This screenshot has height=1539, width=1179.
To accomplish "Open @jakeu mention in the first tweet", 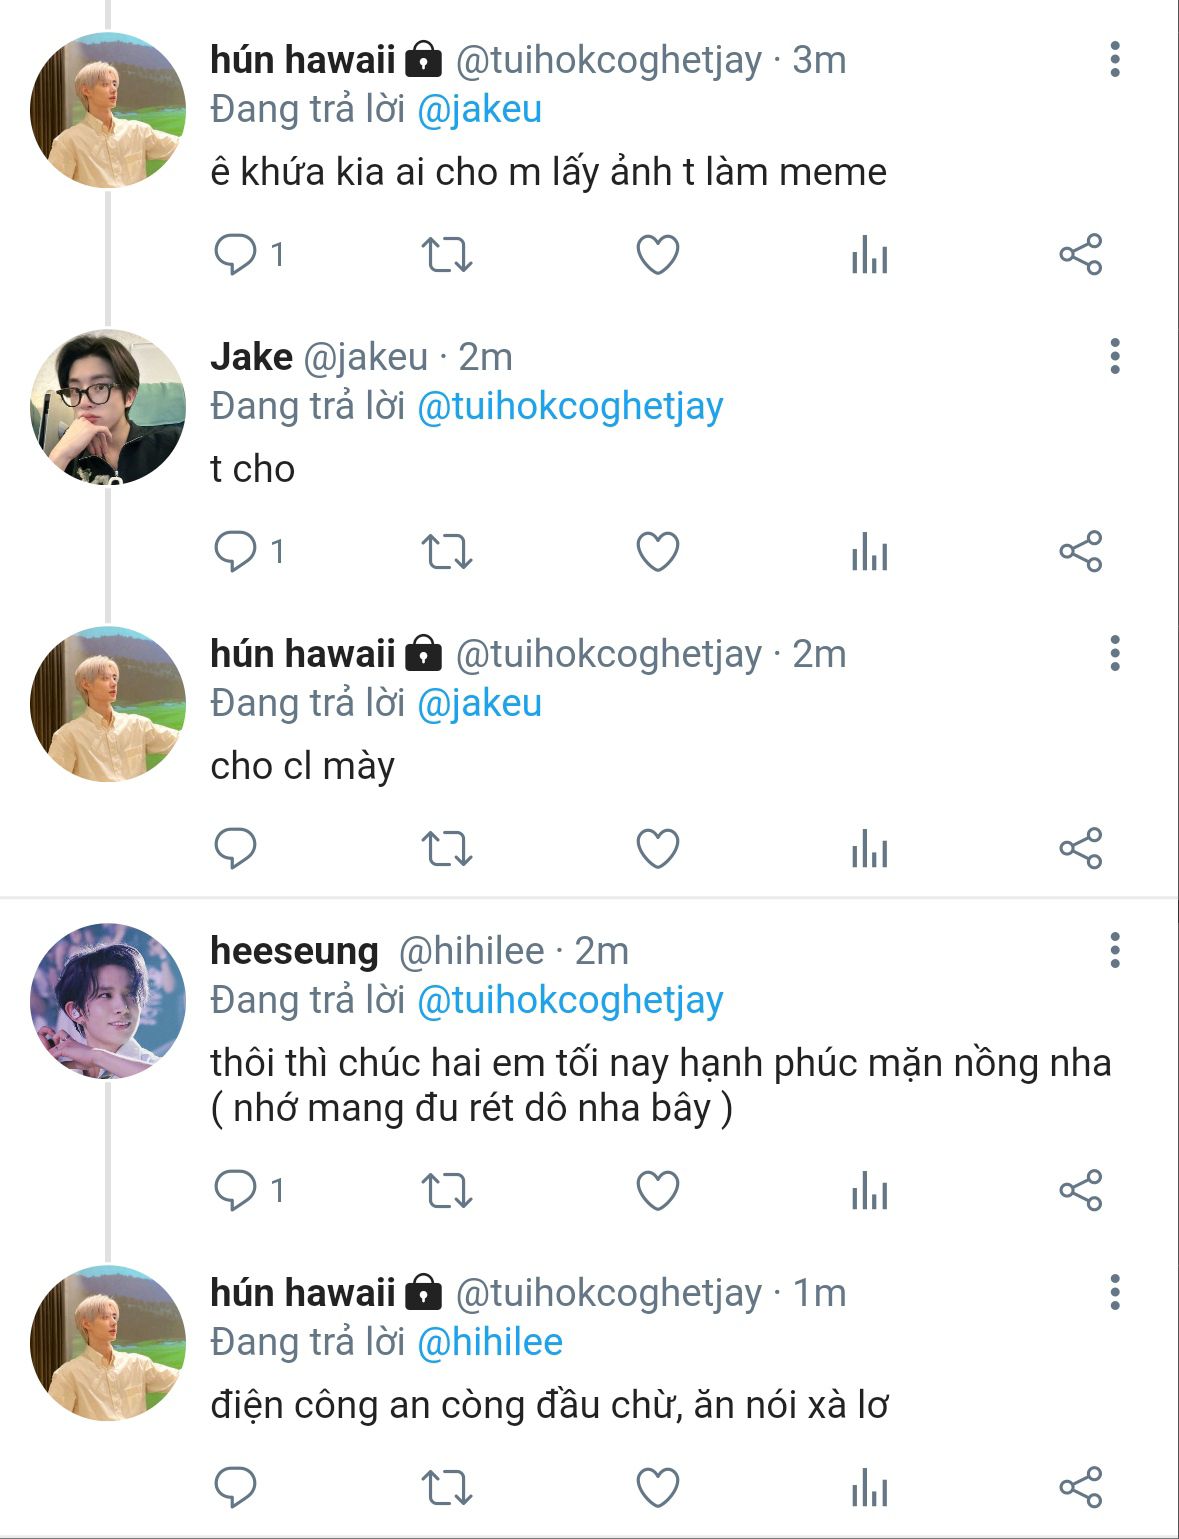I will pyautogui.click(x=479, y=109).
